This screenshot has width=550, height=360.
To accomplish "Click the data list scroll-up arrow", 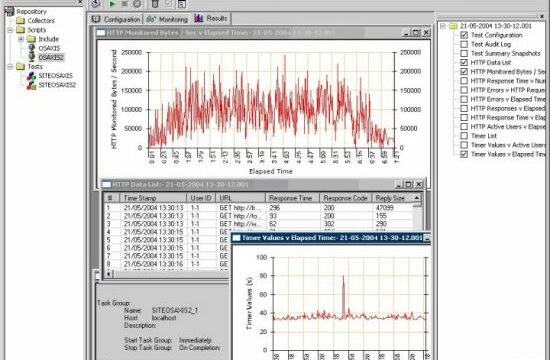I will [417, 198].
